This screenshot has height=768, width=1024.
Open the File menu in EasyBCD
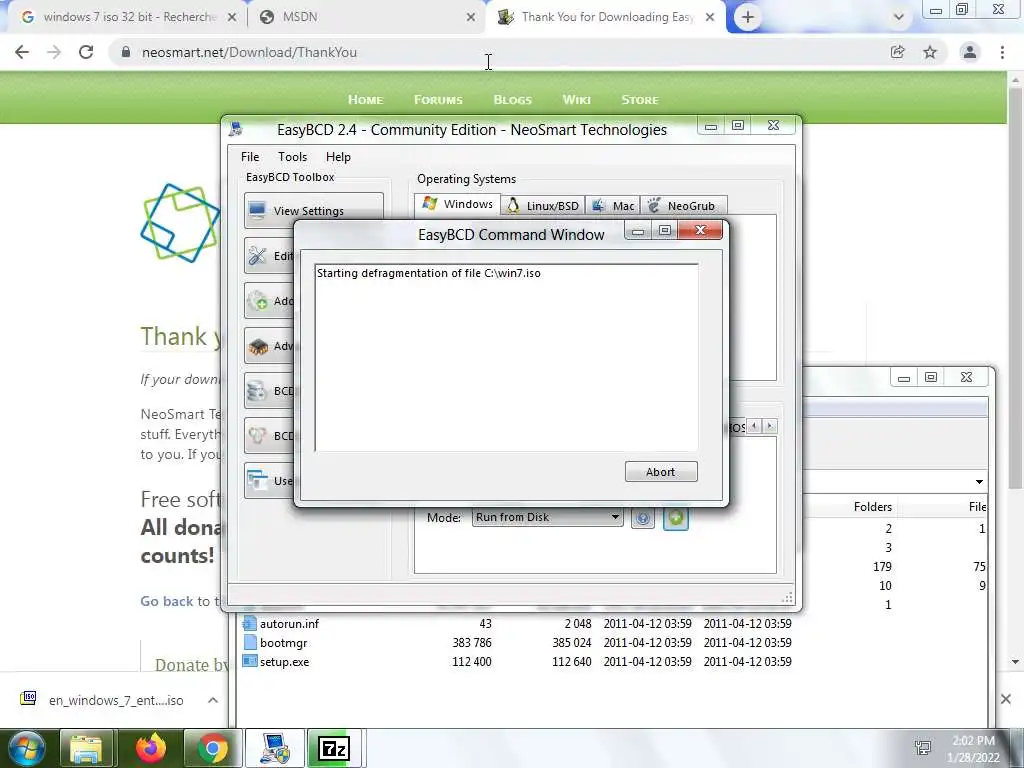point(249,157)
